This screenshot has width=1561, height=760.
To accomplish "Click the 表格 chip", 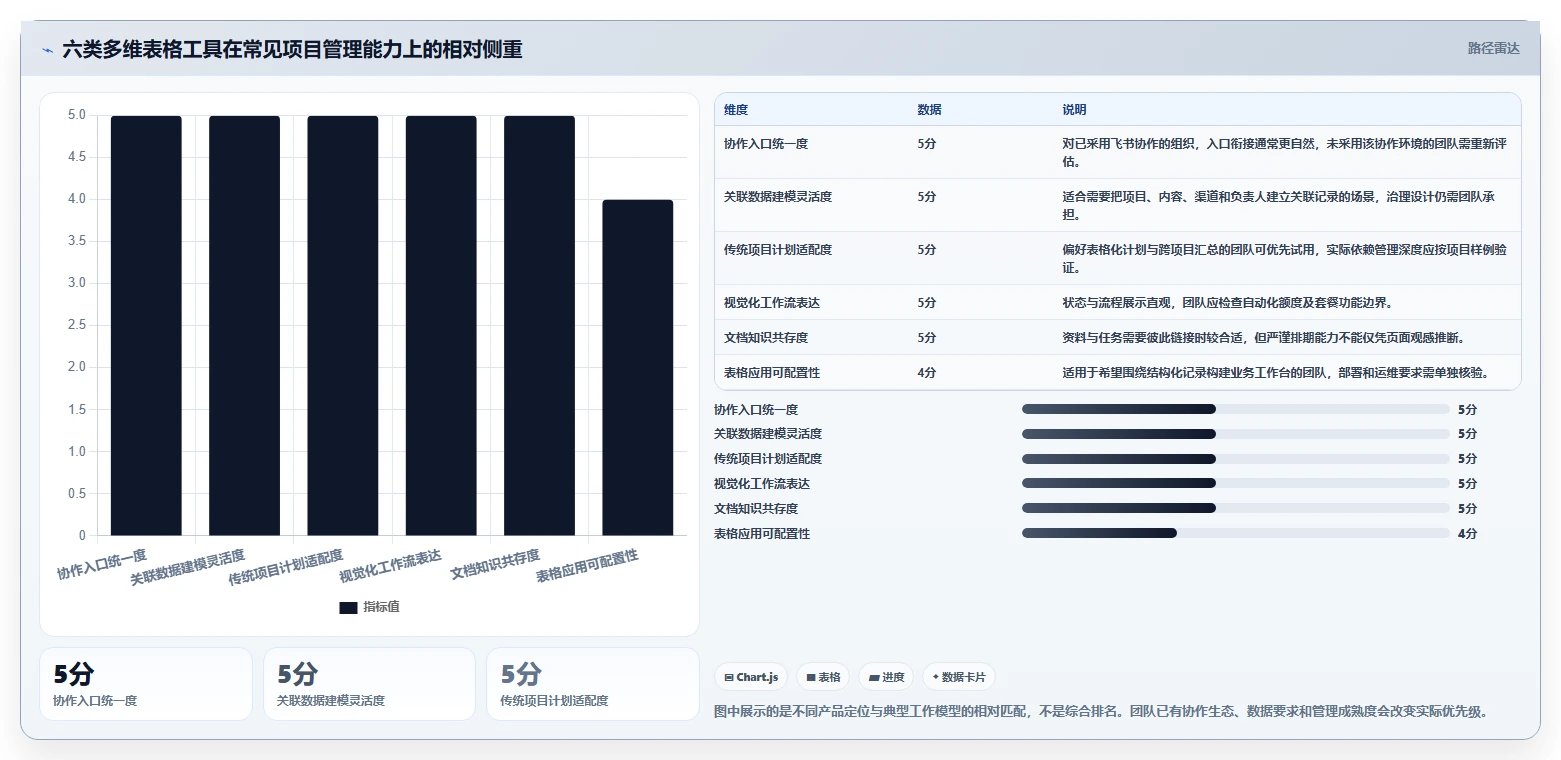I will point(823,677).
